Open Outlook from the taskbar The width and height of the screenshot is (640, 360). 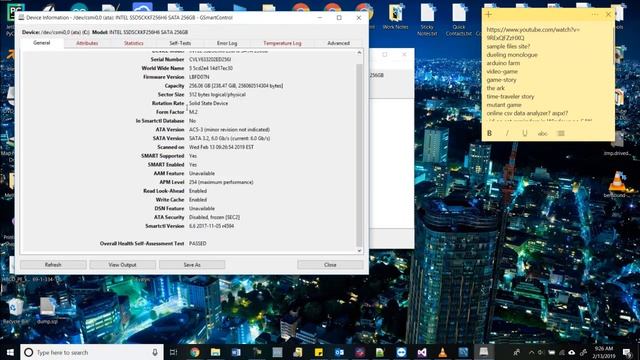tap(340, 352)
